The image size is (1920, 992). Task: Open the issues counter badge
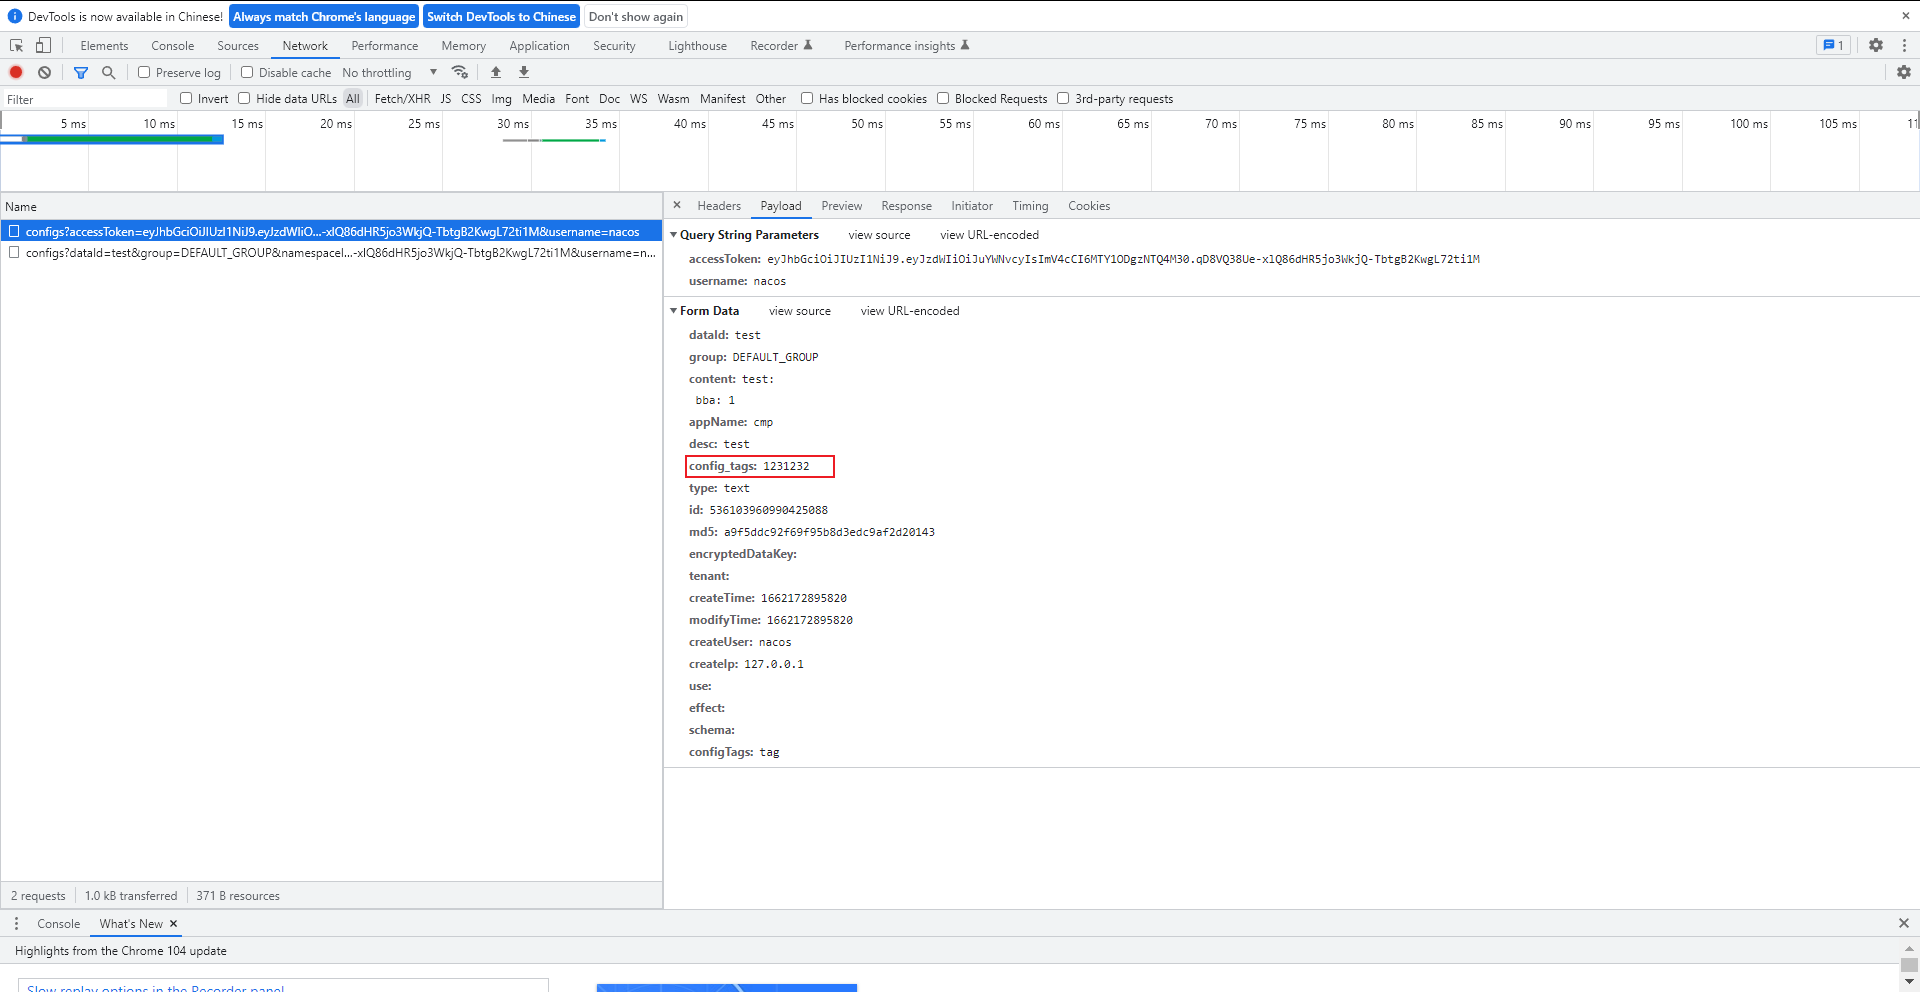tap(1833, 45)
